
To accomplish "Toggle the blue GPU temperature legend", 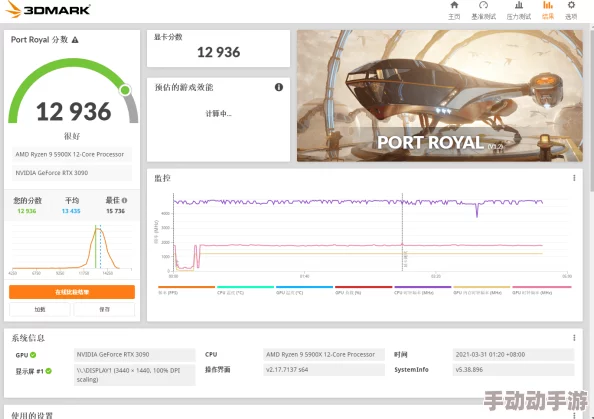I will [x=305, y=290].
